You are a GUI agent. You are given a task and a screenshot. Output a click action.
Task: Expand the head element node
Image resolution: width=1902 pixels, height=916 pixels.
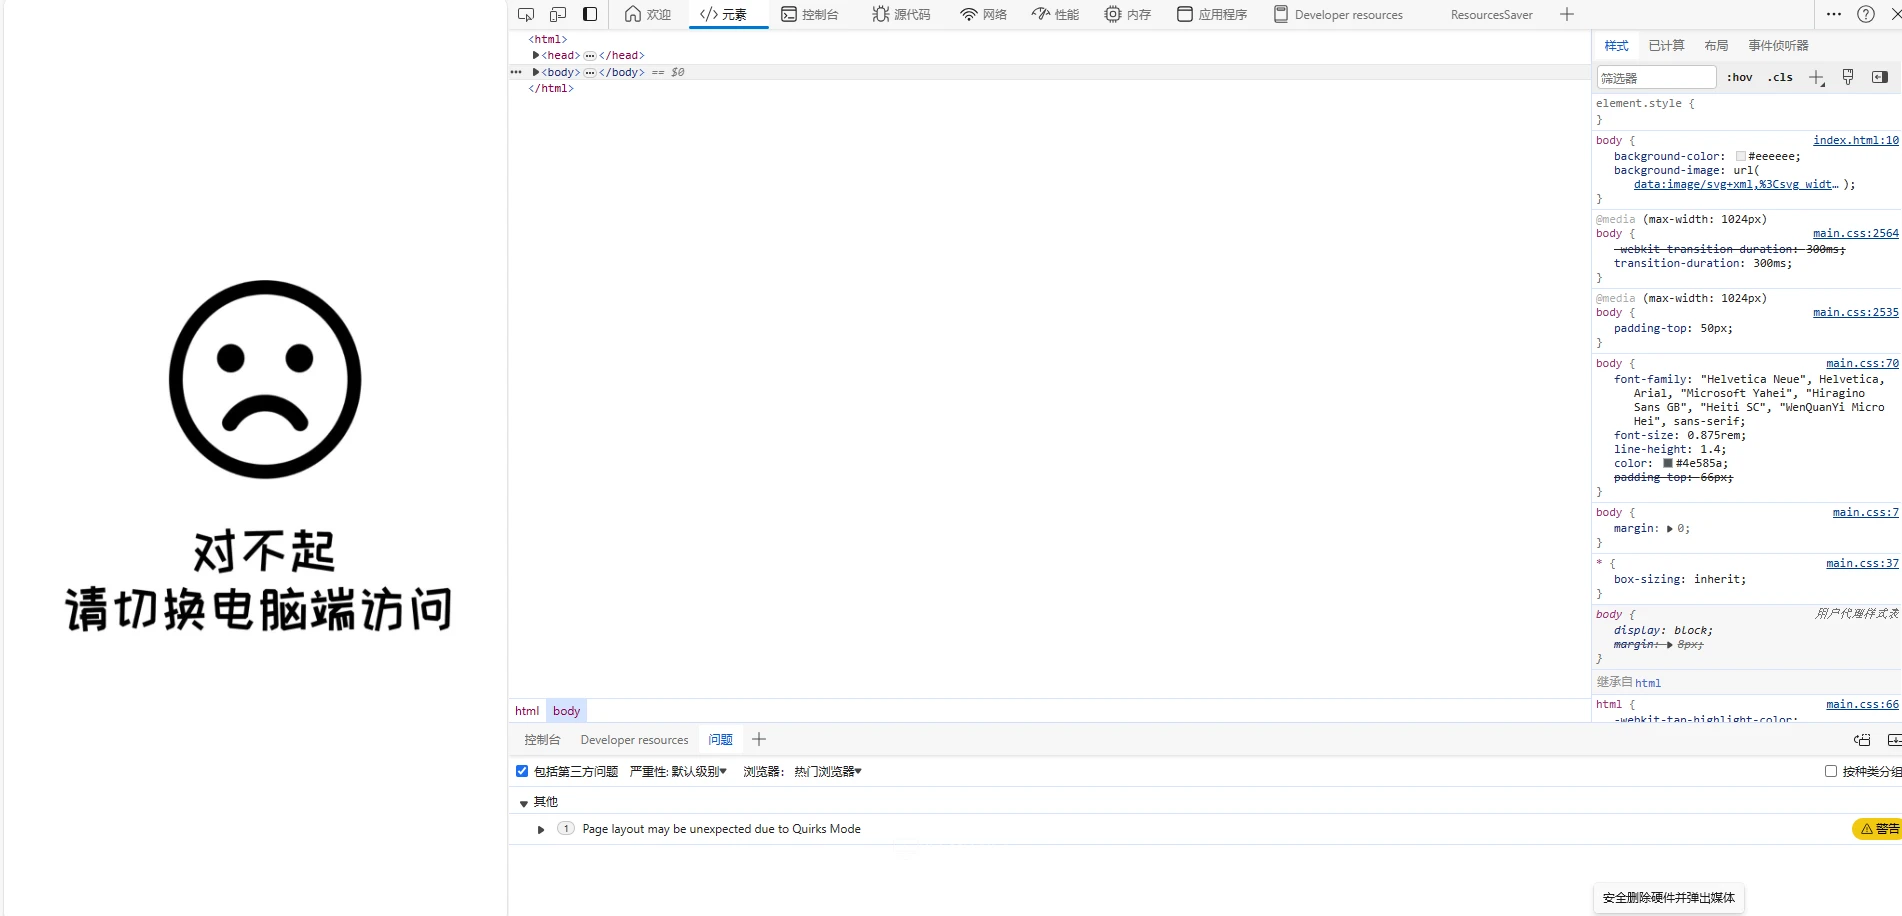pos(536,55)
